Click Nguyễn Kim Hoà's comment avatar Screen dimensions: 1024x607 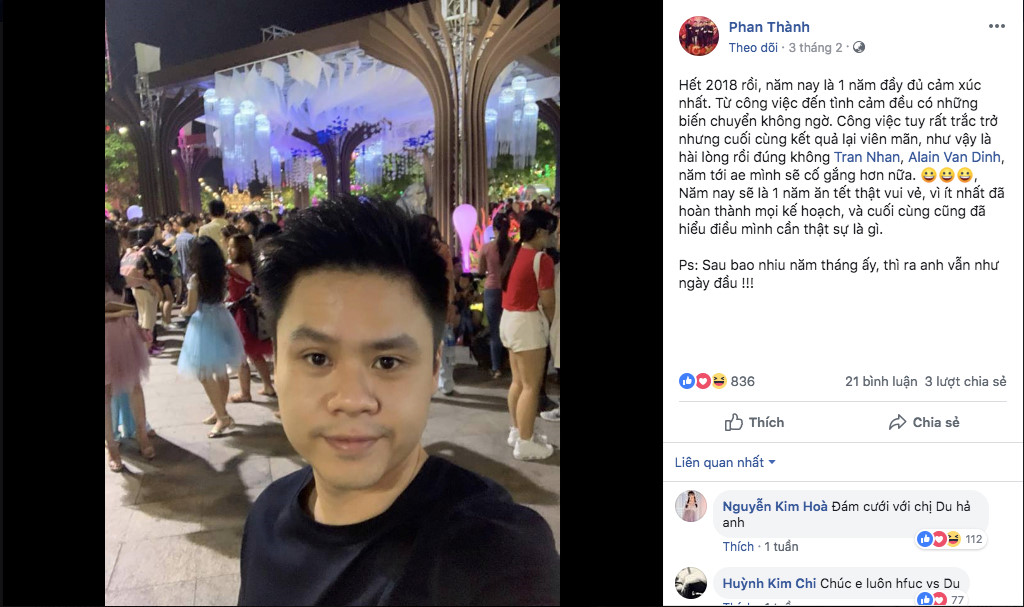(691, 506)
